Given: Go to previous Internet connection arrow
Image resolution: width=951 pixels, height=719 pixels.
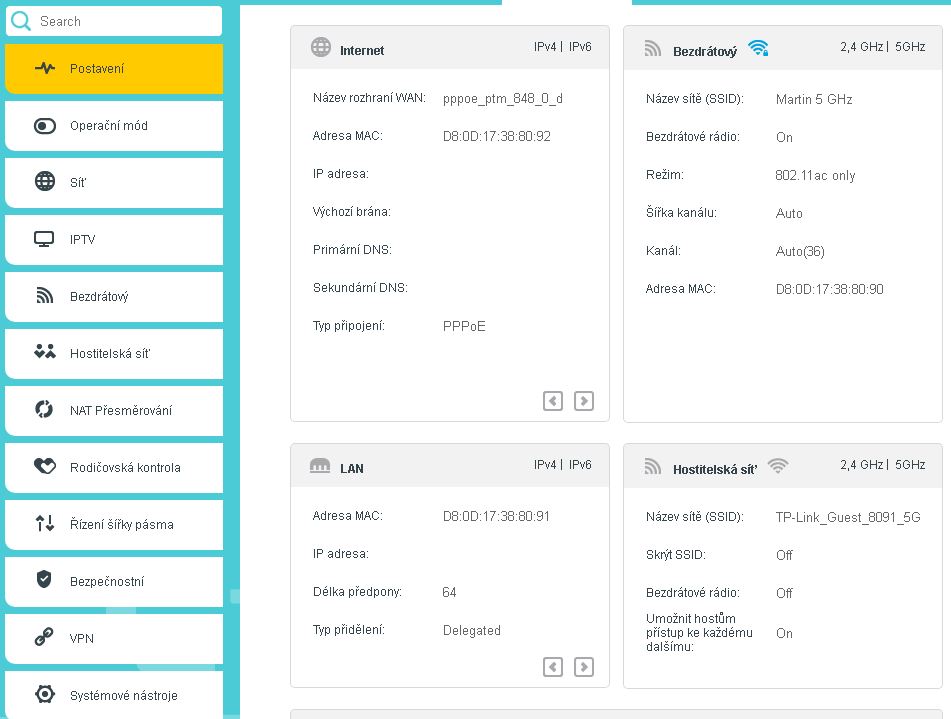Looking at the screenshot, I should coord(553,401).
